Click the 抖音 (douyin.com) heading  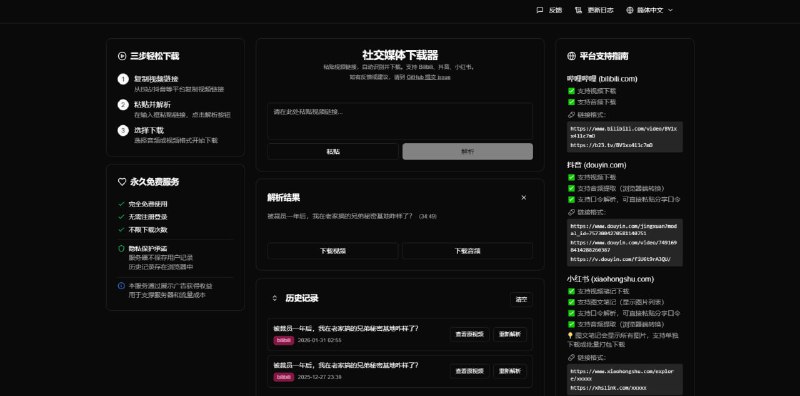point(596,165)
